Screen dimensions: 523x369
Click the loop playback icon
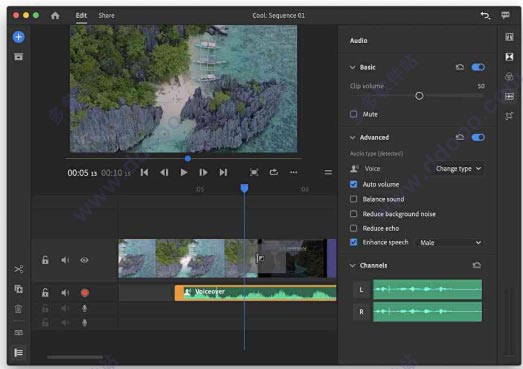coord(274,172)
